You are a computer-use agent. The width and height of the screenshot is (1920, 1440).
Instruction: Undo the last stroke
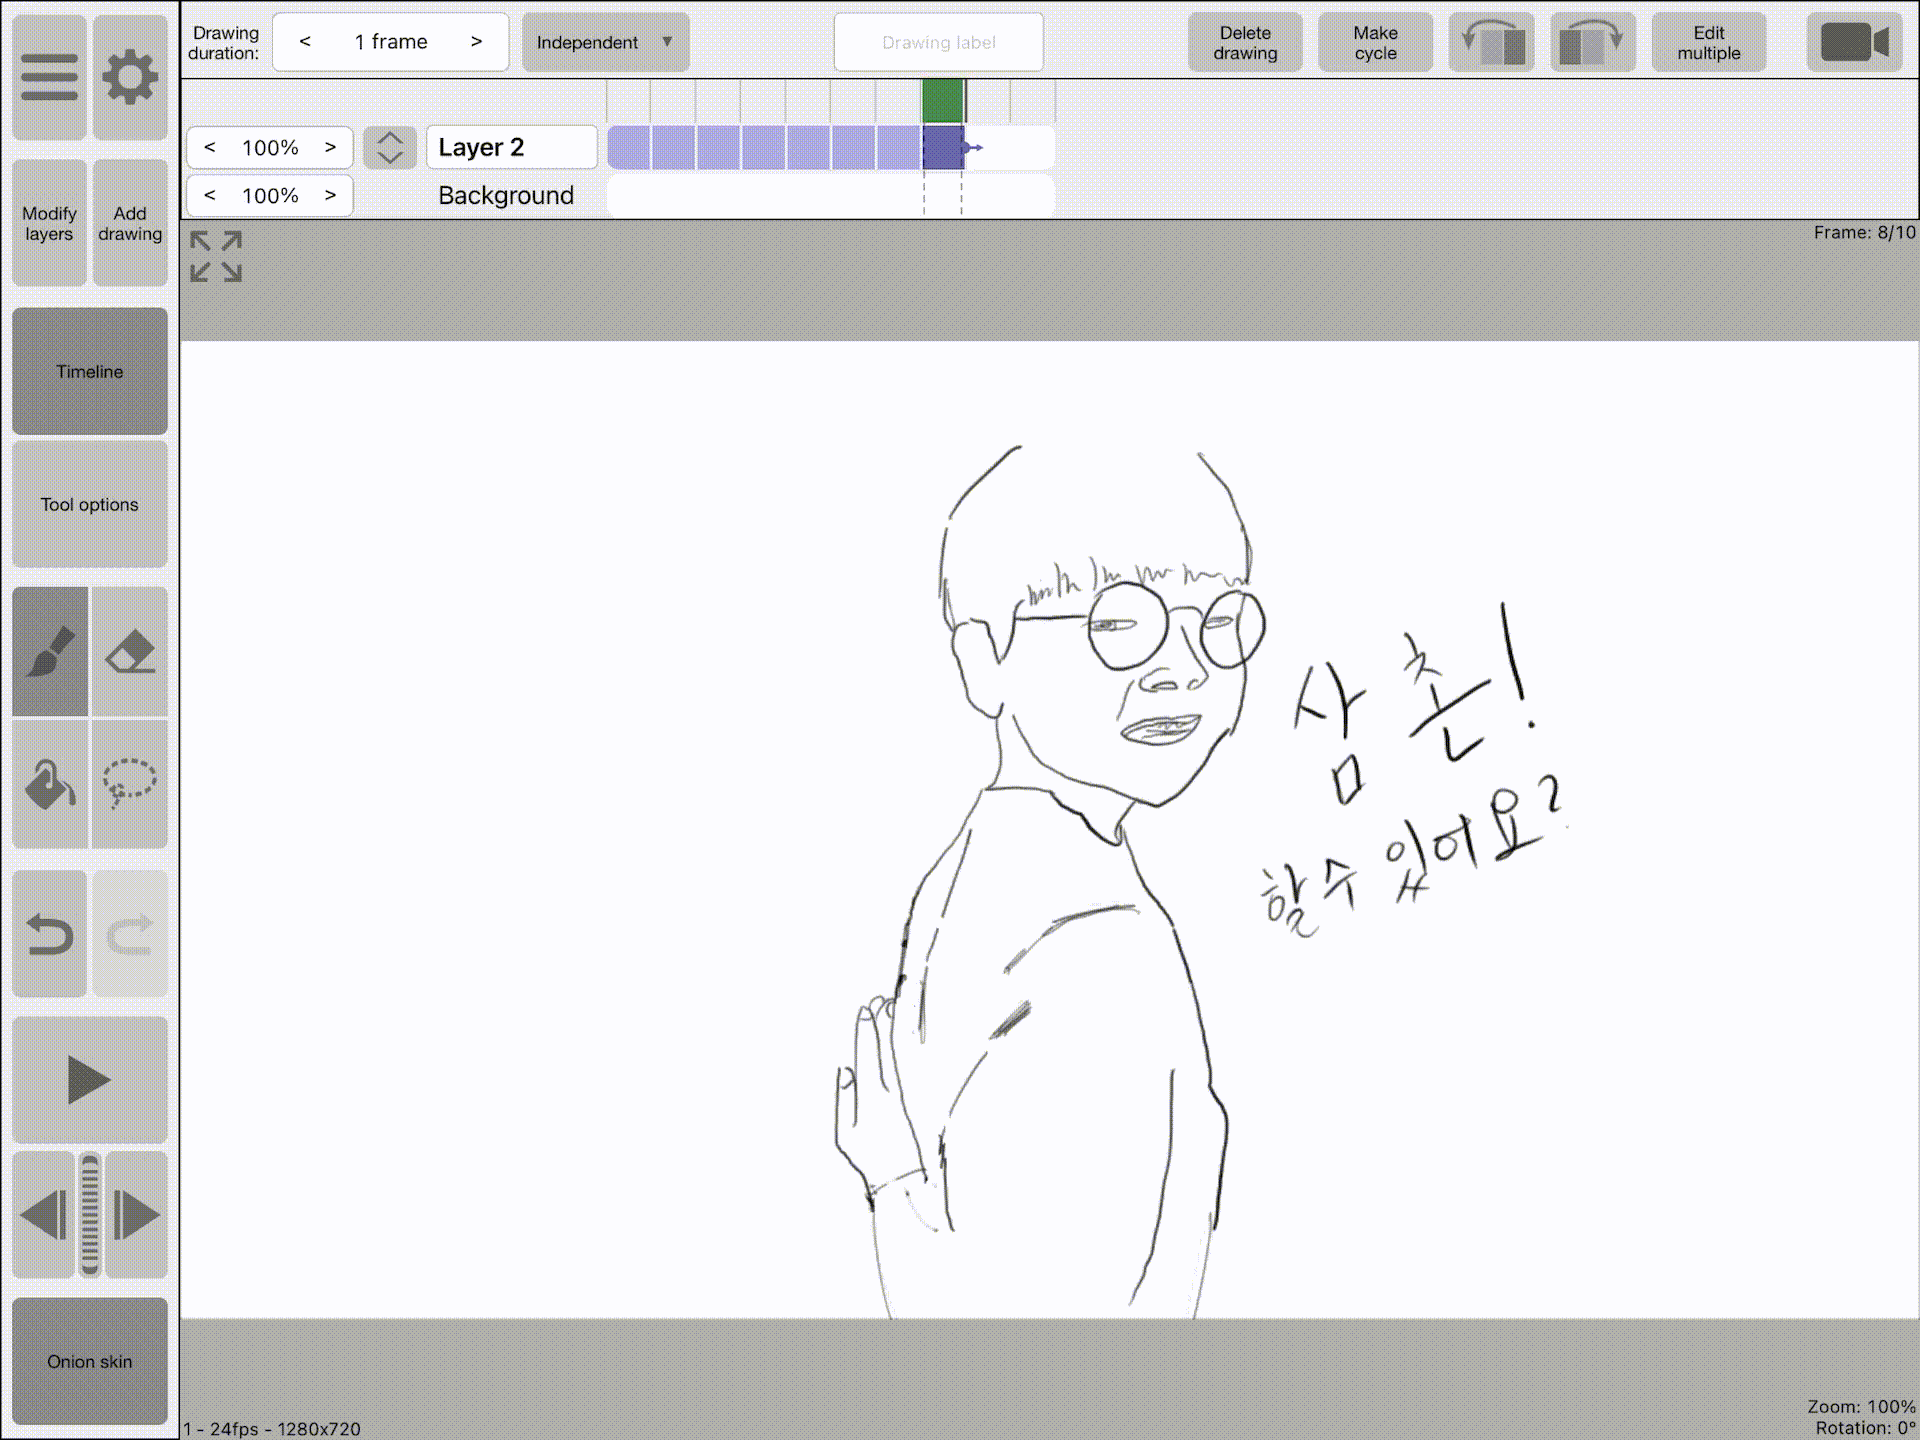coord(50,934)
